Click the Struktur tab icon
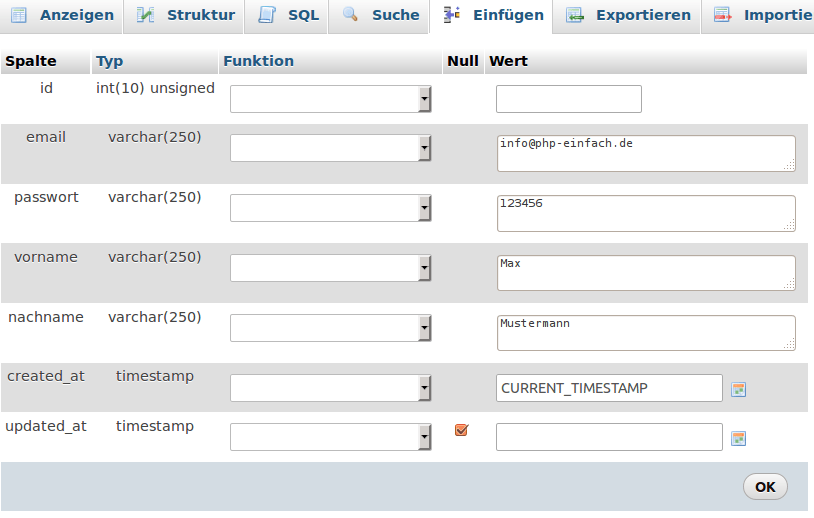Screen dimensions: 814x518 [x=146, y=15]
